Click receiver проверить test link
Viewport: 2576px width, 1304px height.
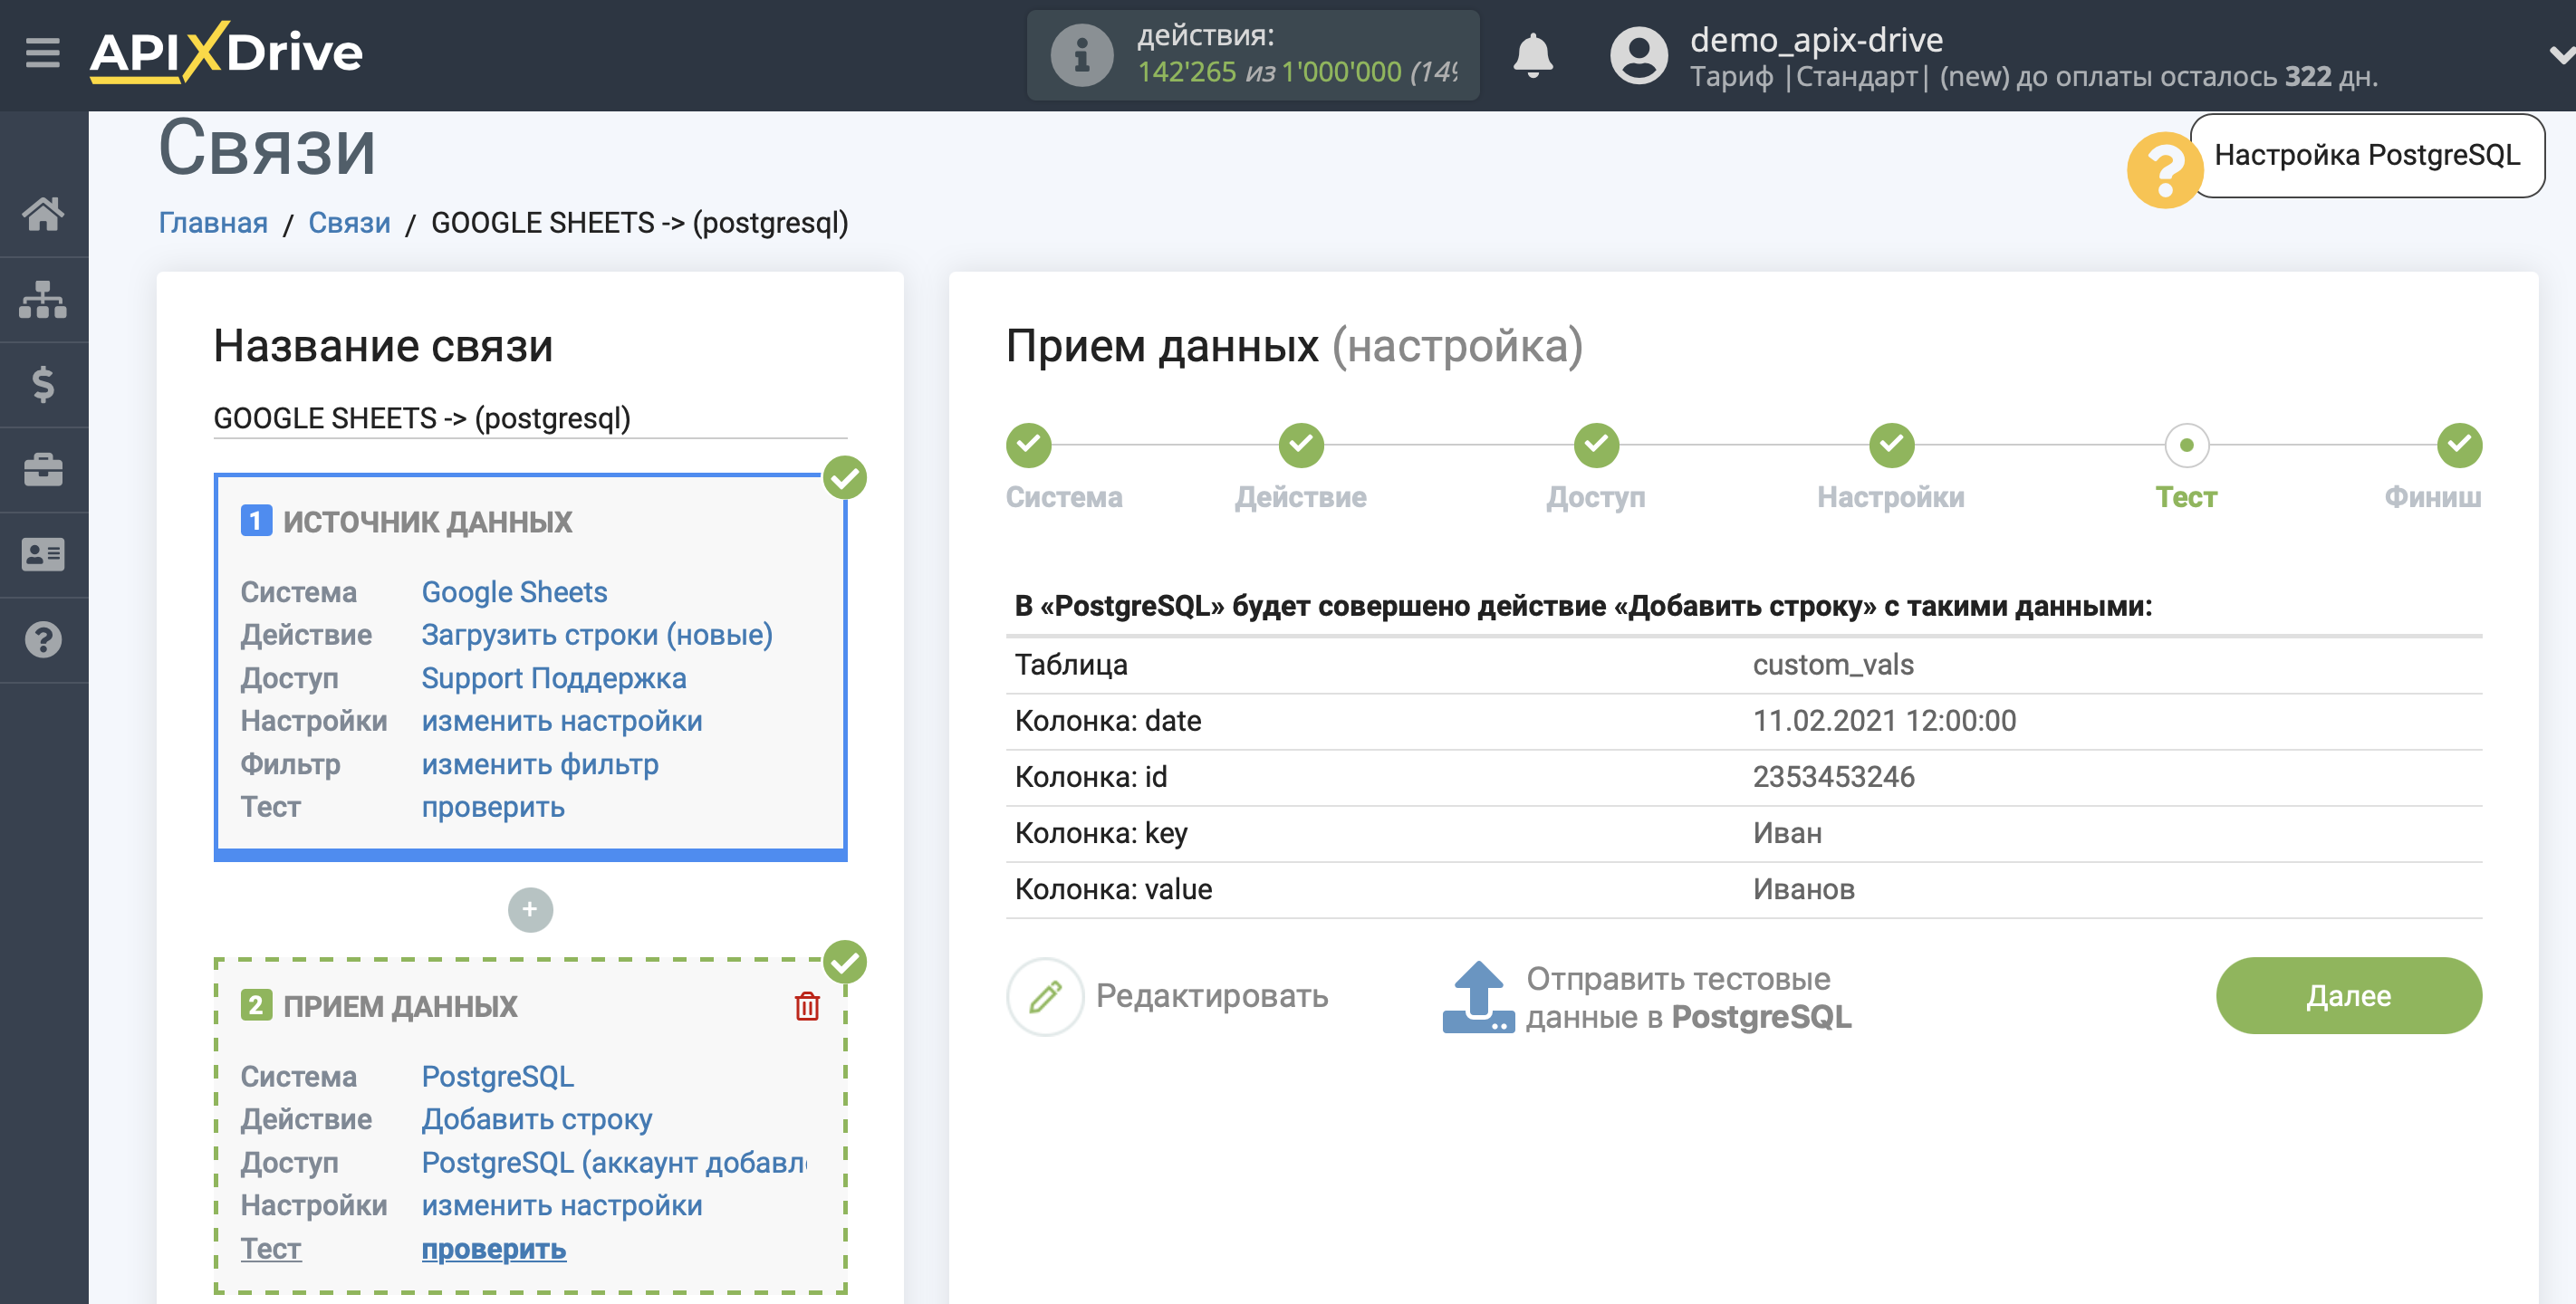pyautogui.click(x=494, y=1249)
